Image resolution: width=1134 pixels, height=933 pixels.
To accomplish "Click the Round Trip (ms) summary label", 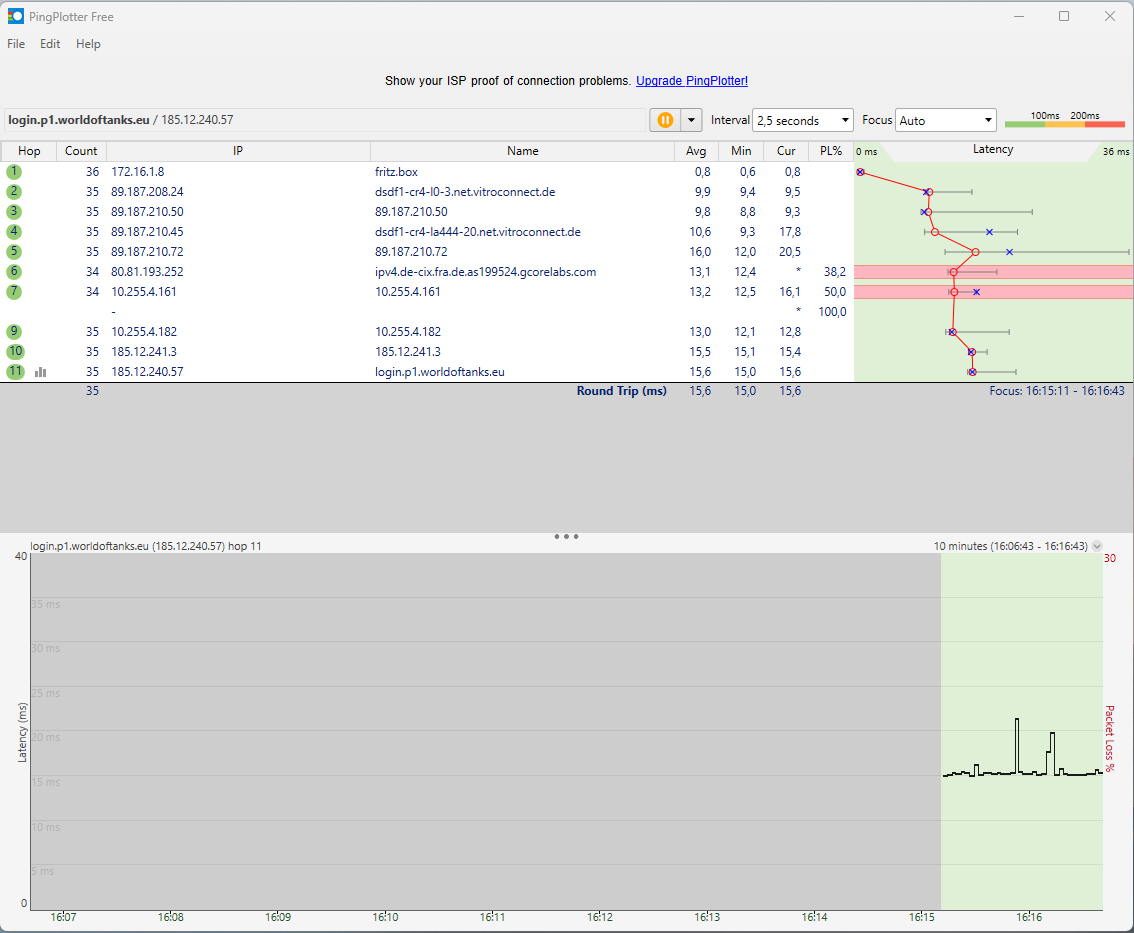I will click(x=621, y=391).
